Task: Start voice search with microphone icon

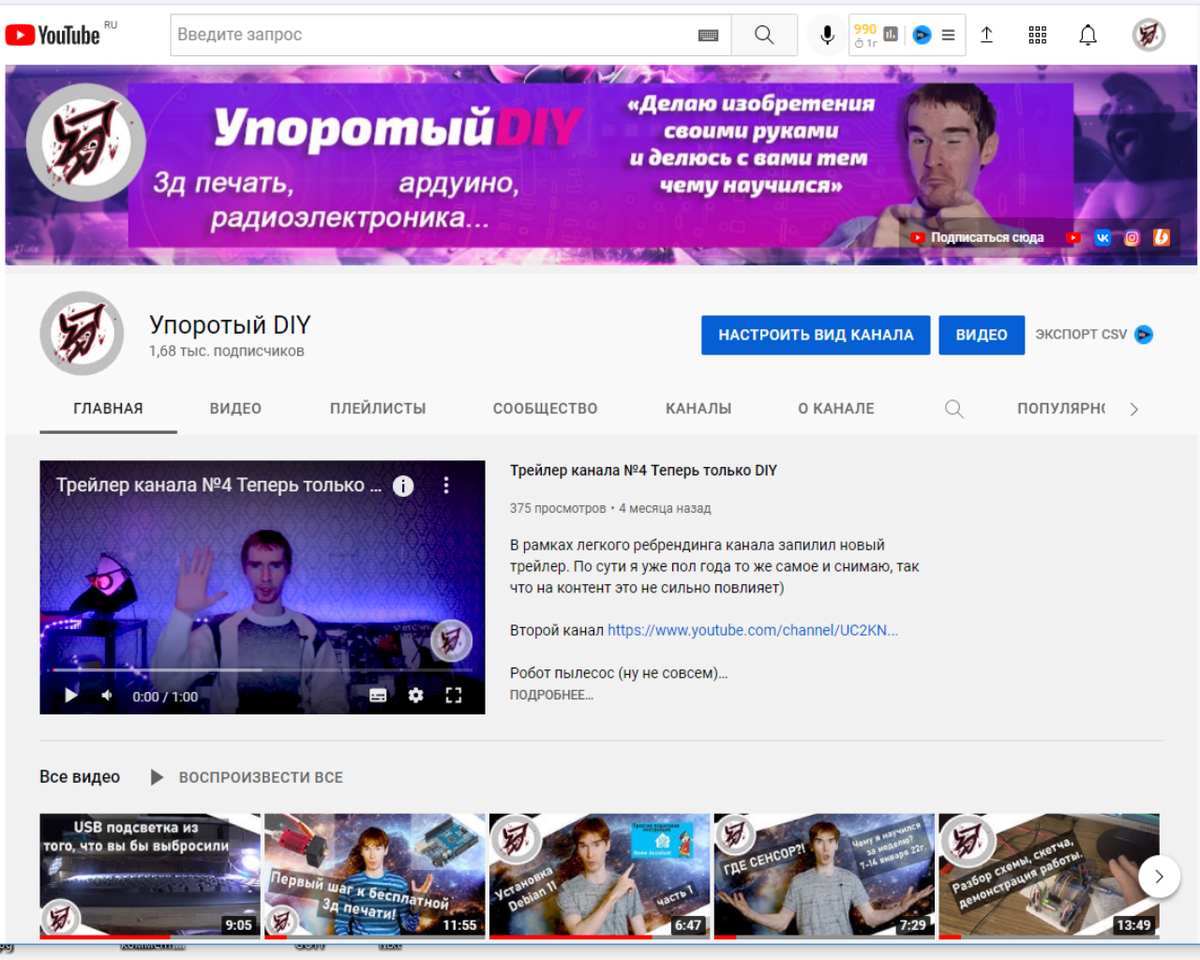Action: (x=827, y=35)
